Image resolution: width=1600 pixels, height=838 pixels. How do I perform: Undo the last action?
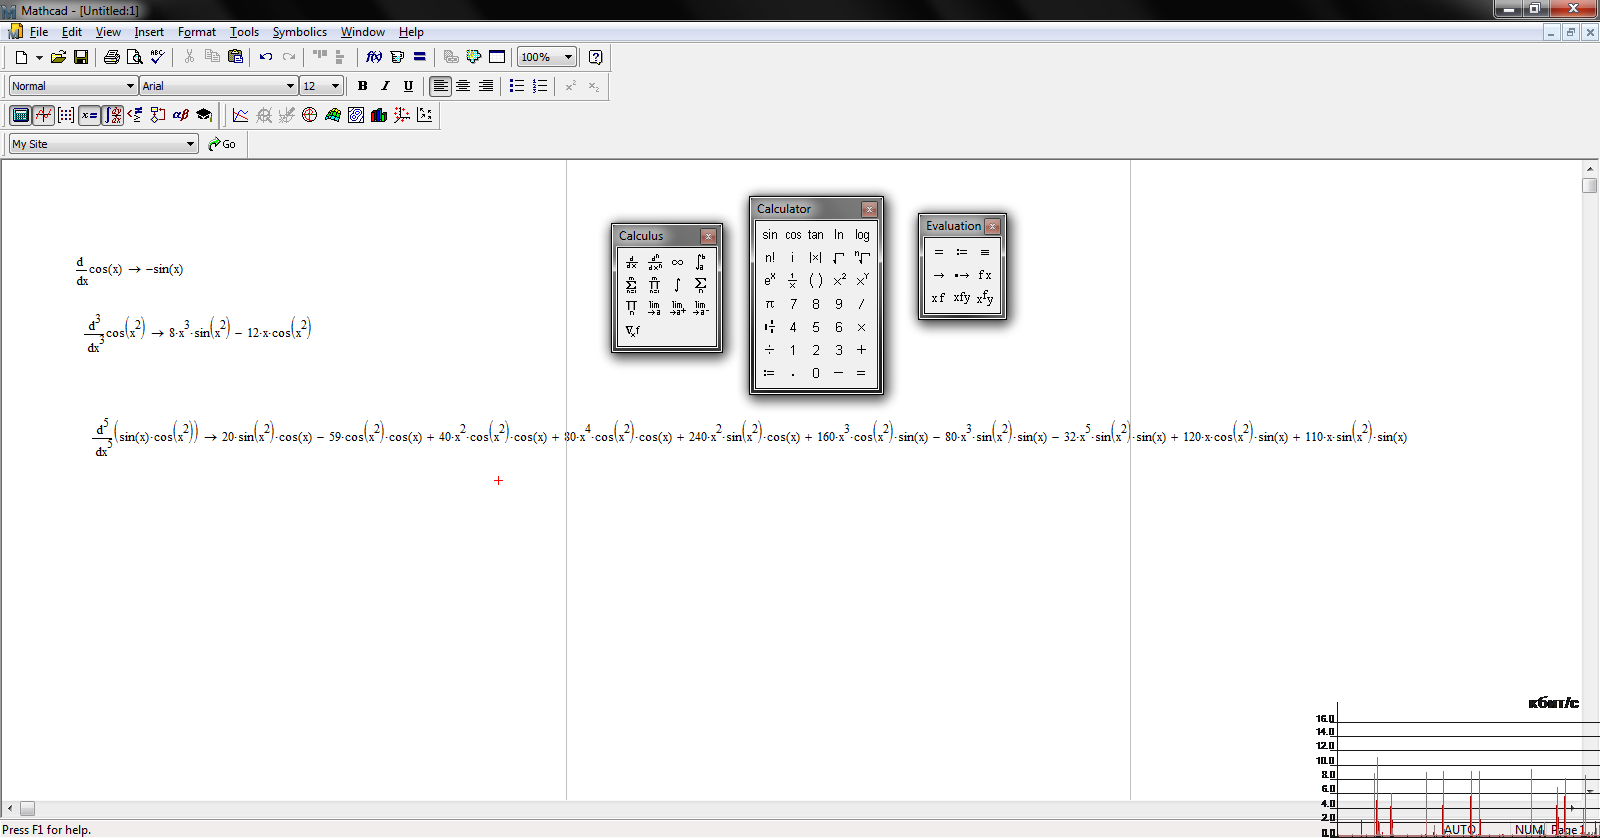tap(266, 57)
